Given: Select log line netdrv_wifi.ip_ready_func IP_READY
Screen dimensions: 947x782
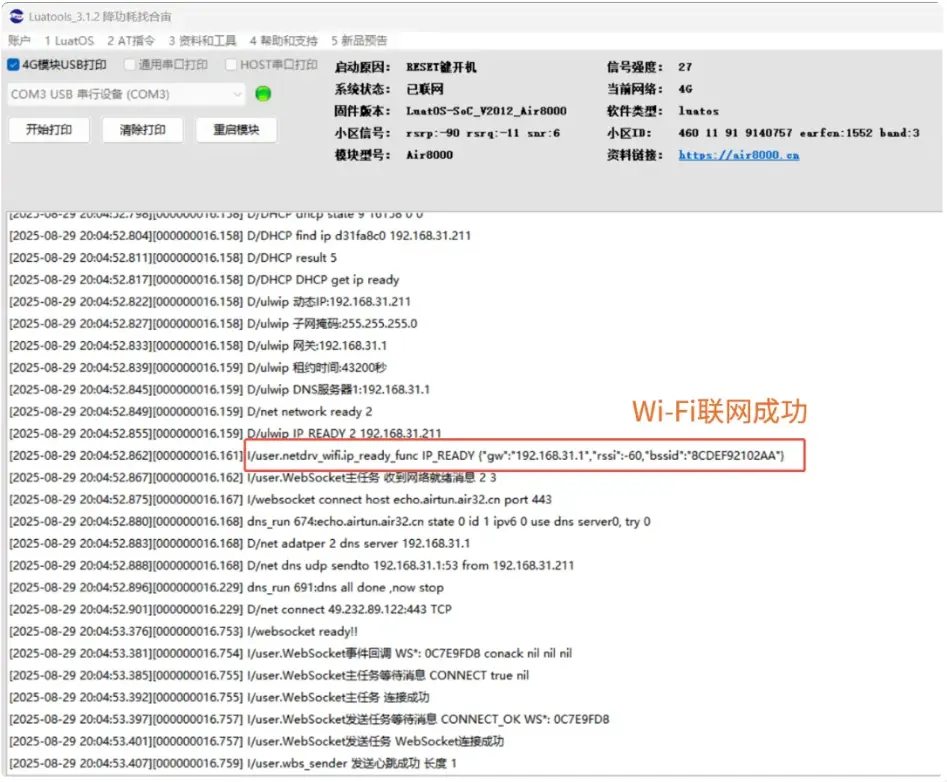Looking at the screenshot, I should point(397,455).
